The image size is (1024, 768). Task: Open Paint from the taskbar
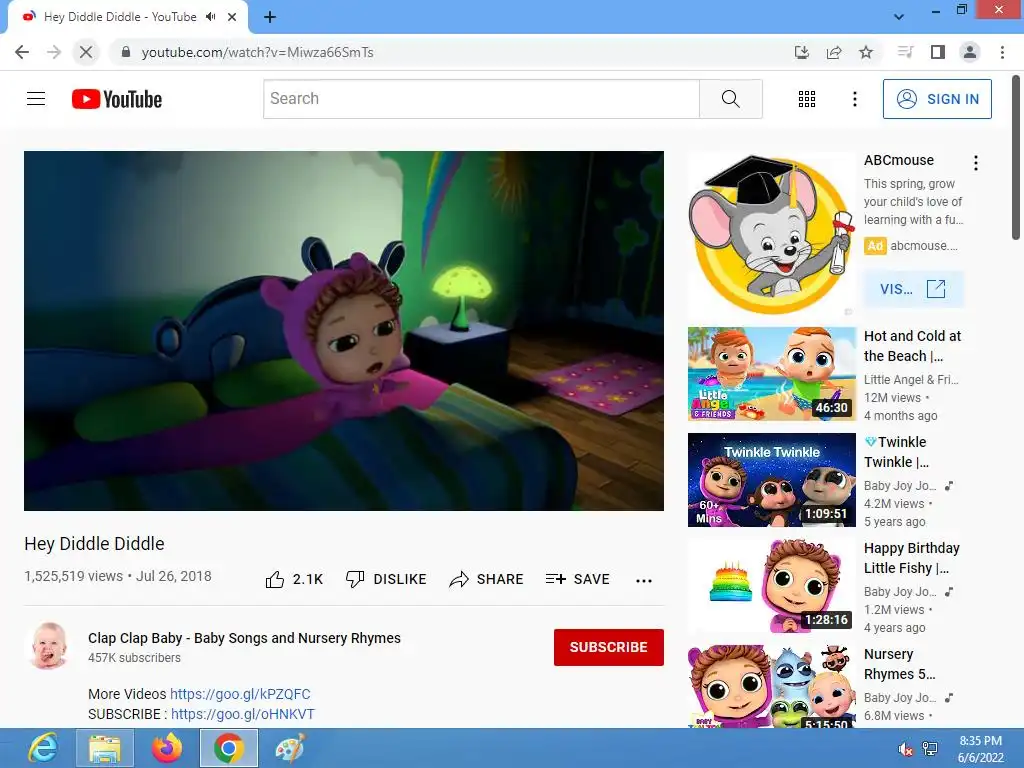(289, 748)
